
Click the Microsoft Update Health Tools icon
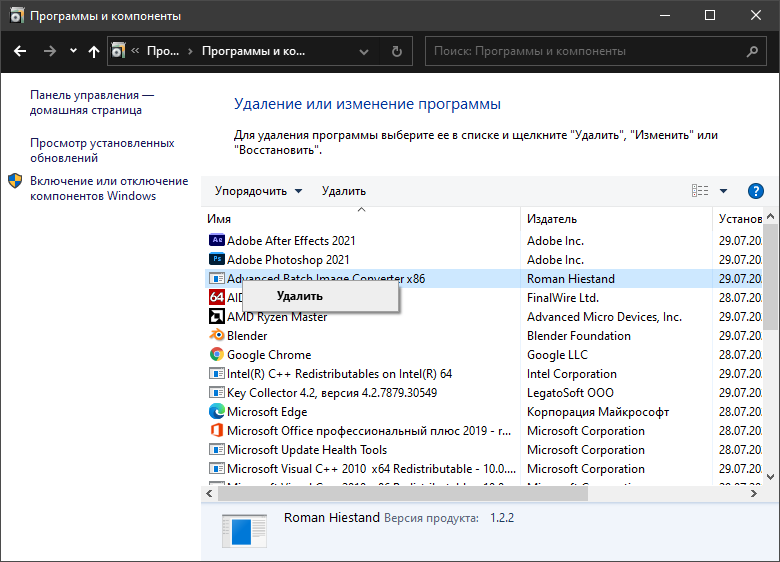(216, 450)
